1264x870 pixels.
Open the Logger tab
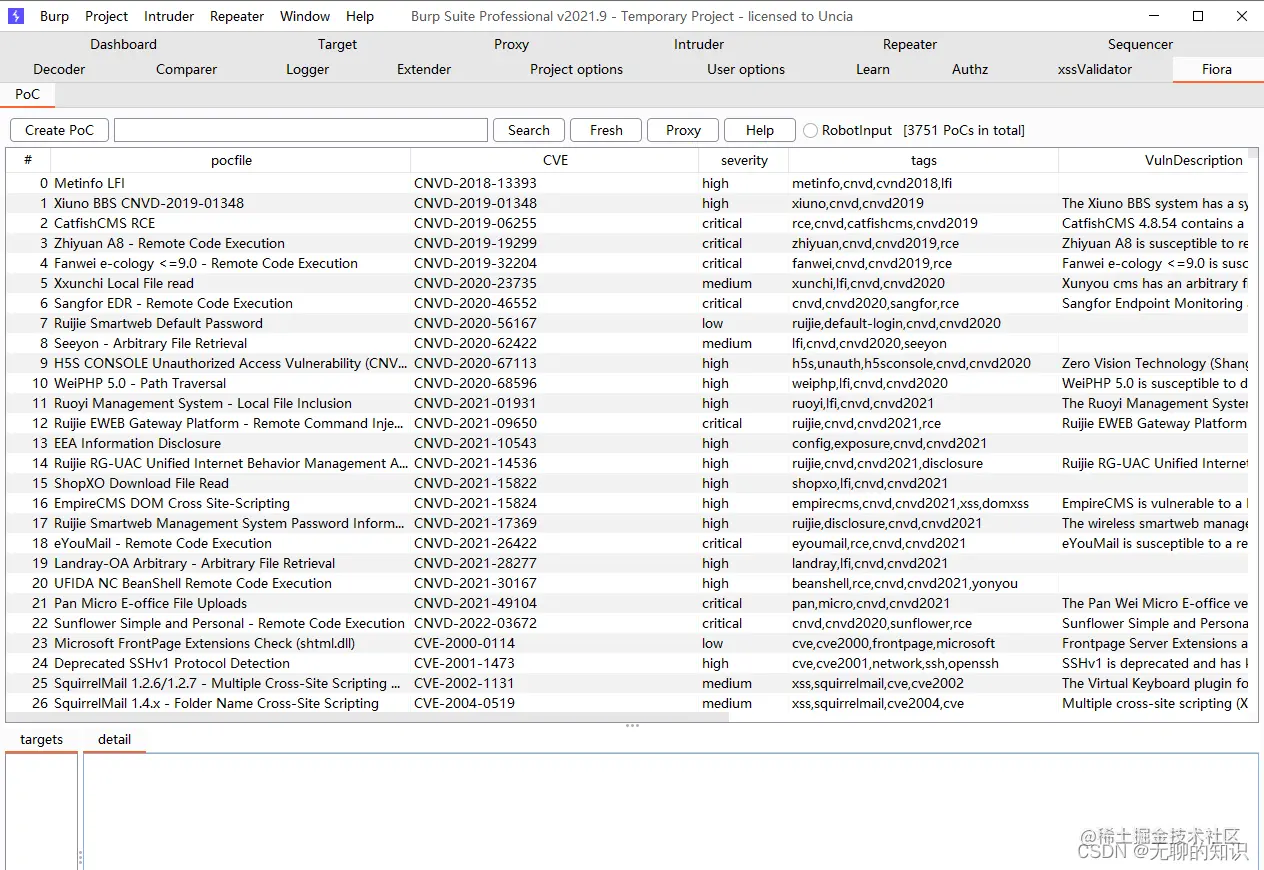click(307, 69)
